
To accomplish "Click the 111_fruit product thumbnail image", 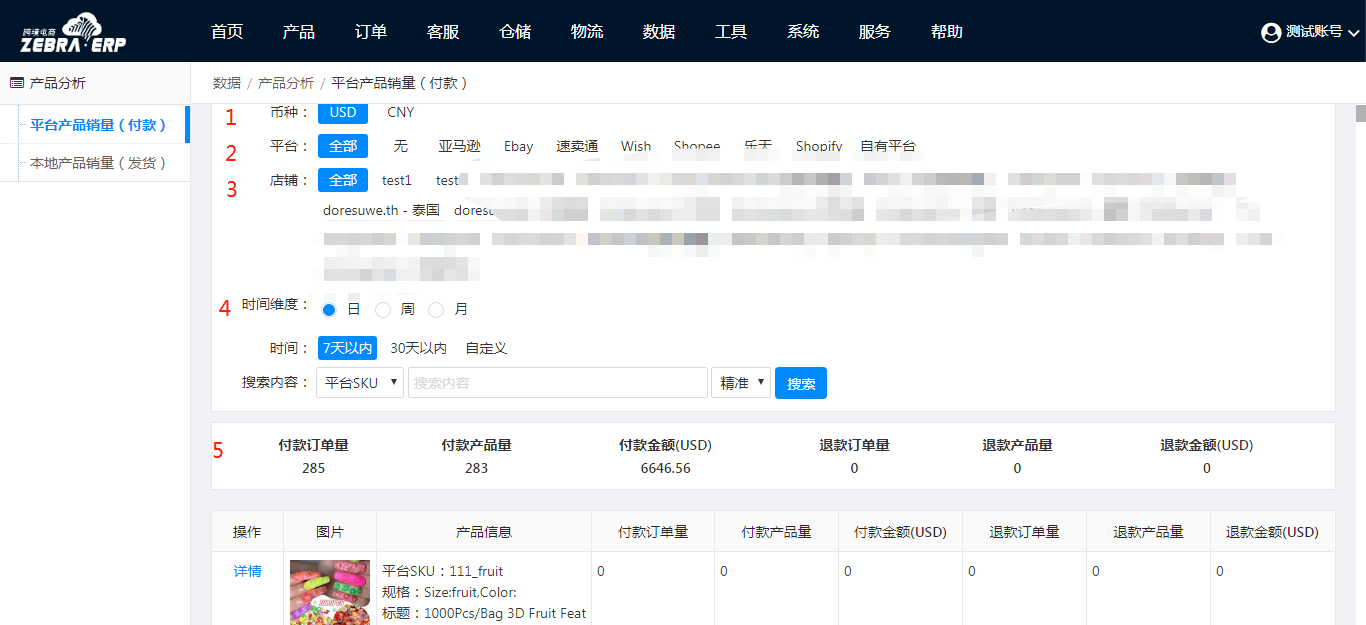I will click(330, 592).
